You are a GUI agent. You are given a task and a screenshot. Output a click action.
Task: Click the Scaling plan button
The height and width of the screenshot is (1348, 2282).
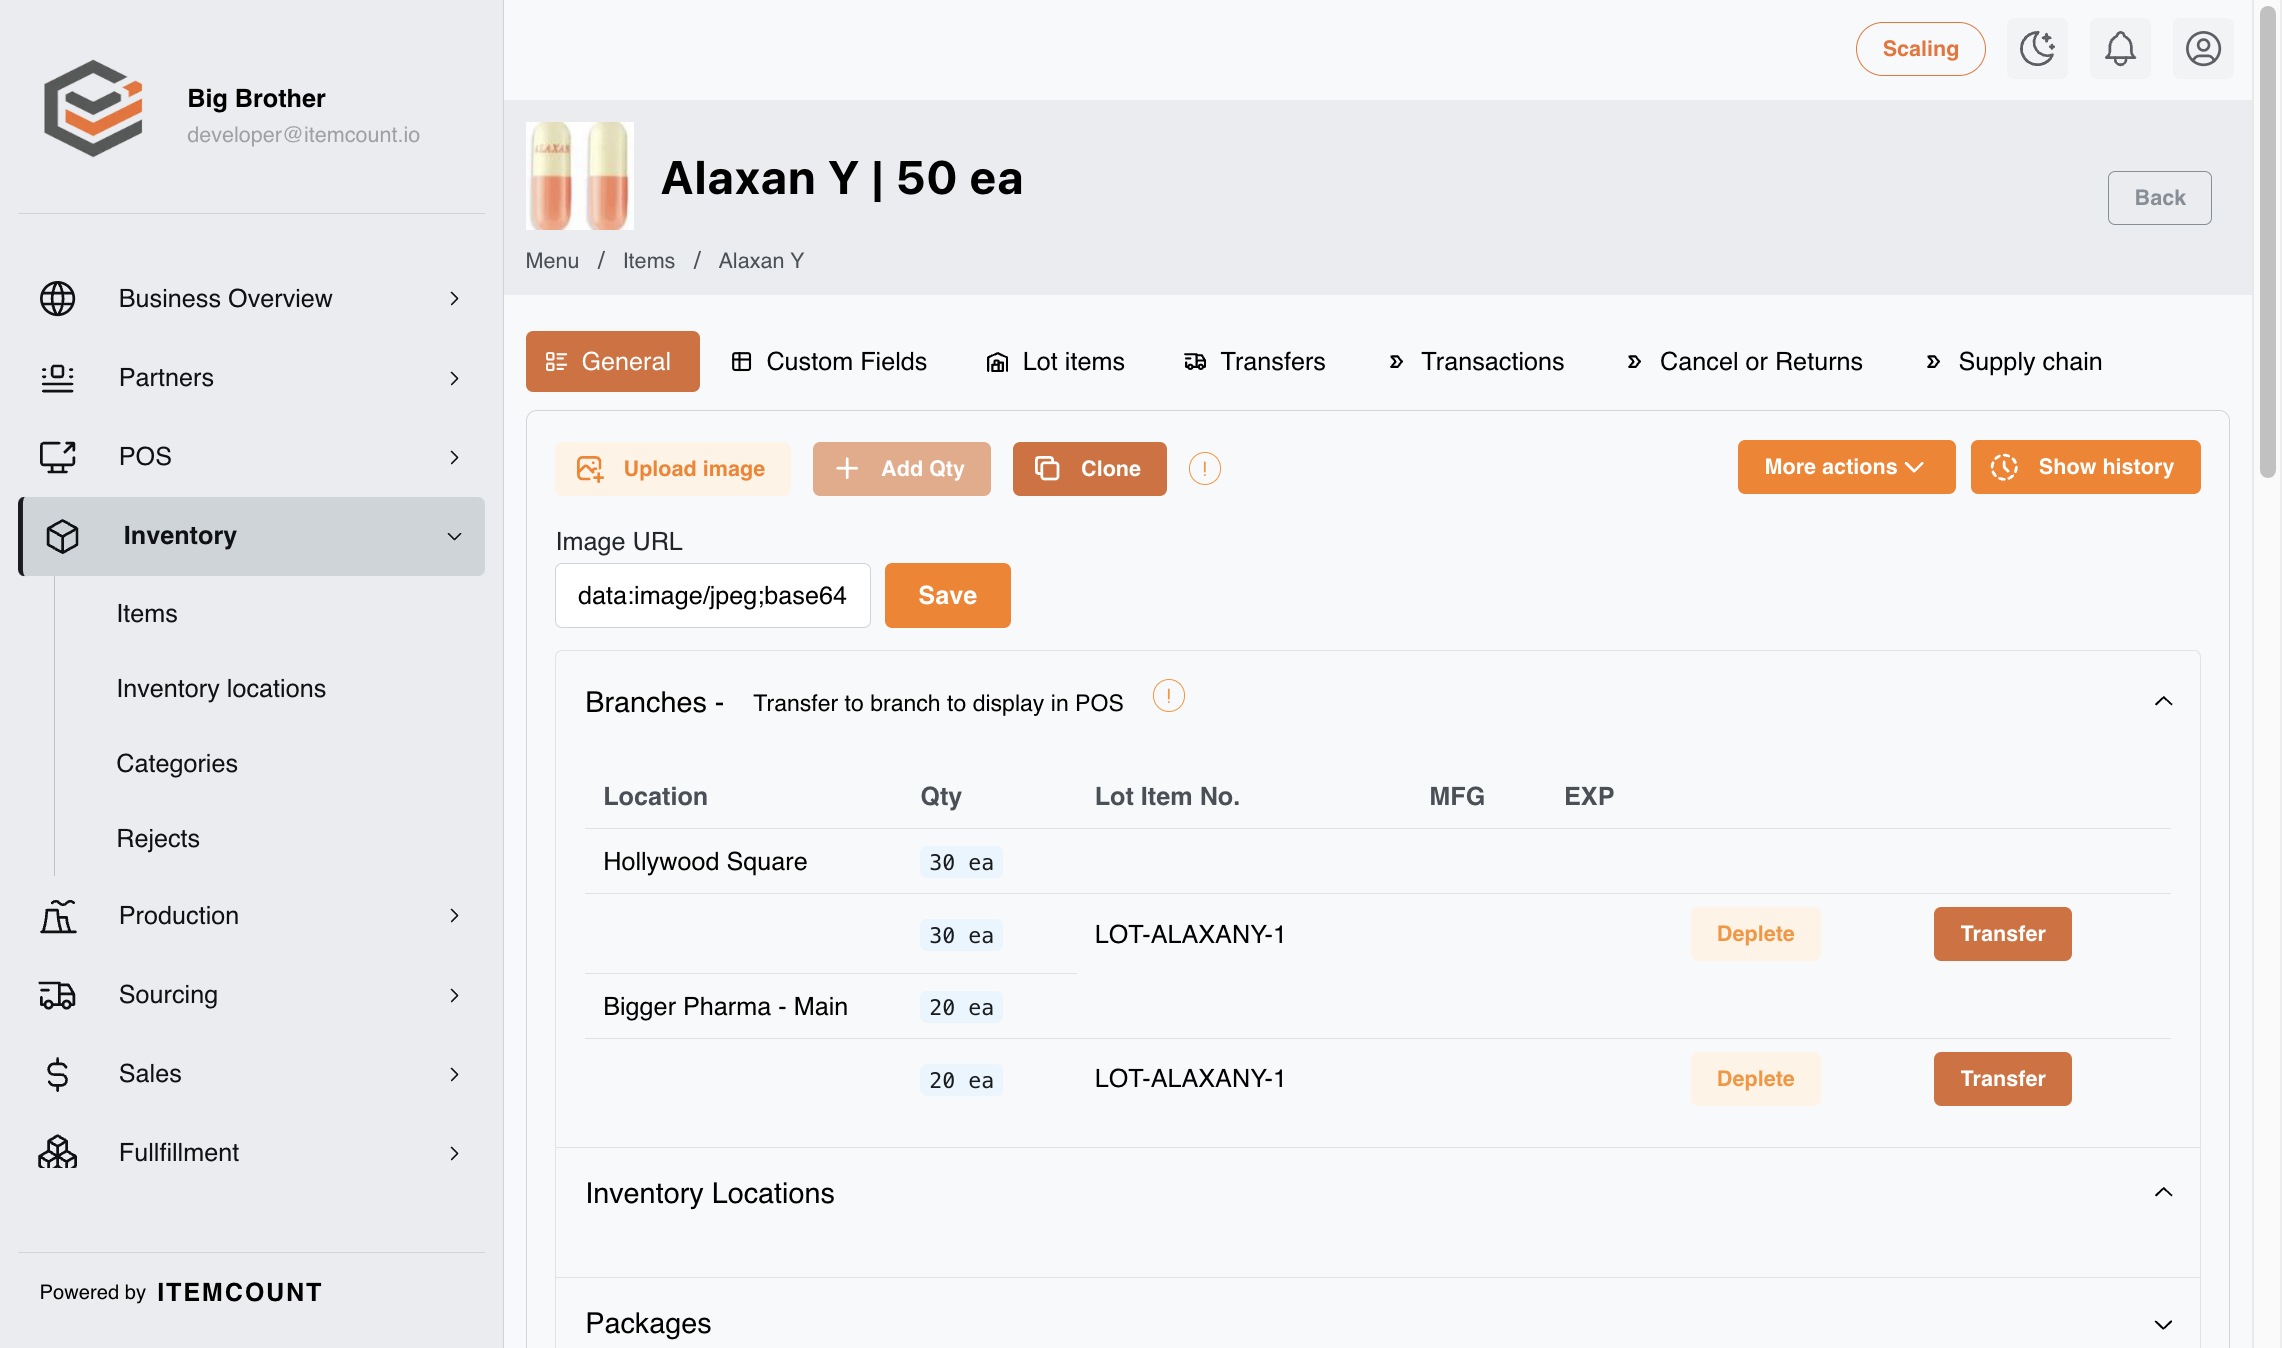(x=1920, y=49)
